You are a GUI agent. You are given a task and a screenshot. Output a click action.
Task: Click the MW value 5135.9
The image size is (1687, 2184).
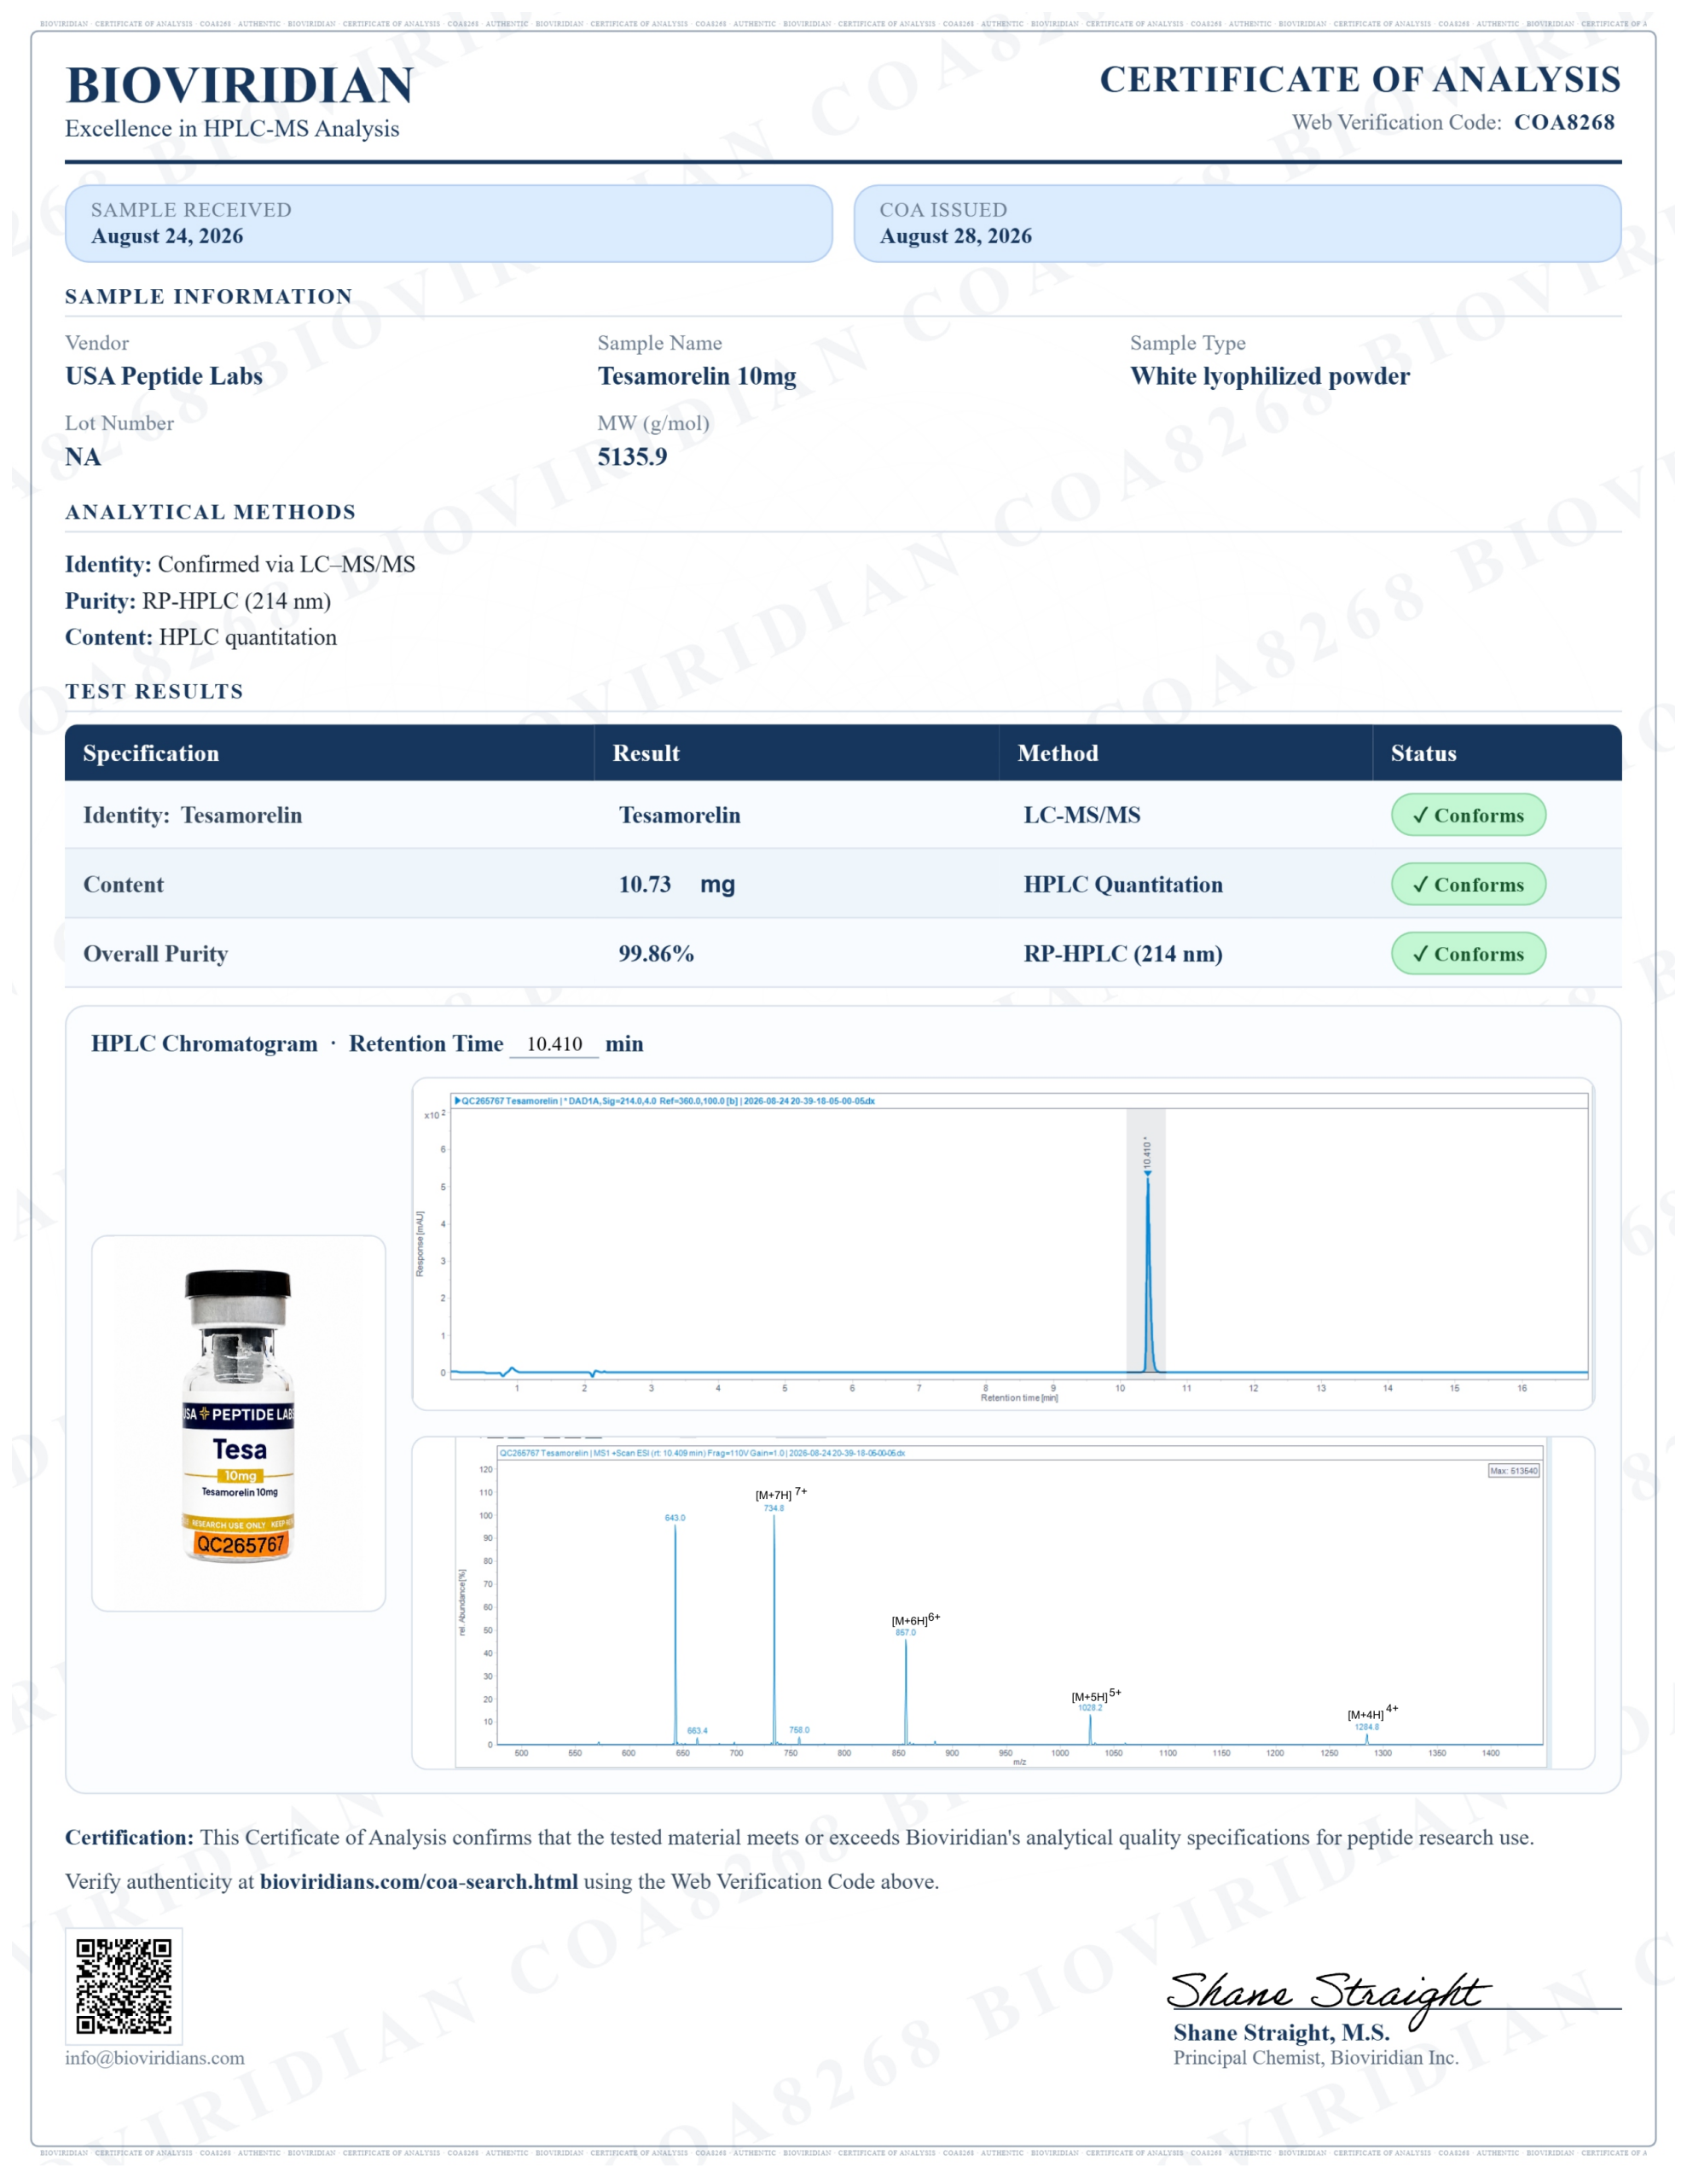click(632, 457)
